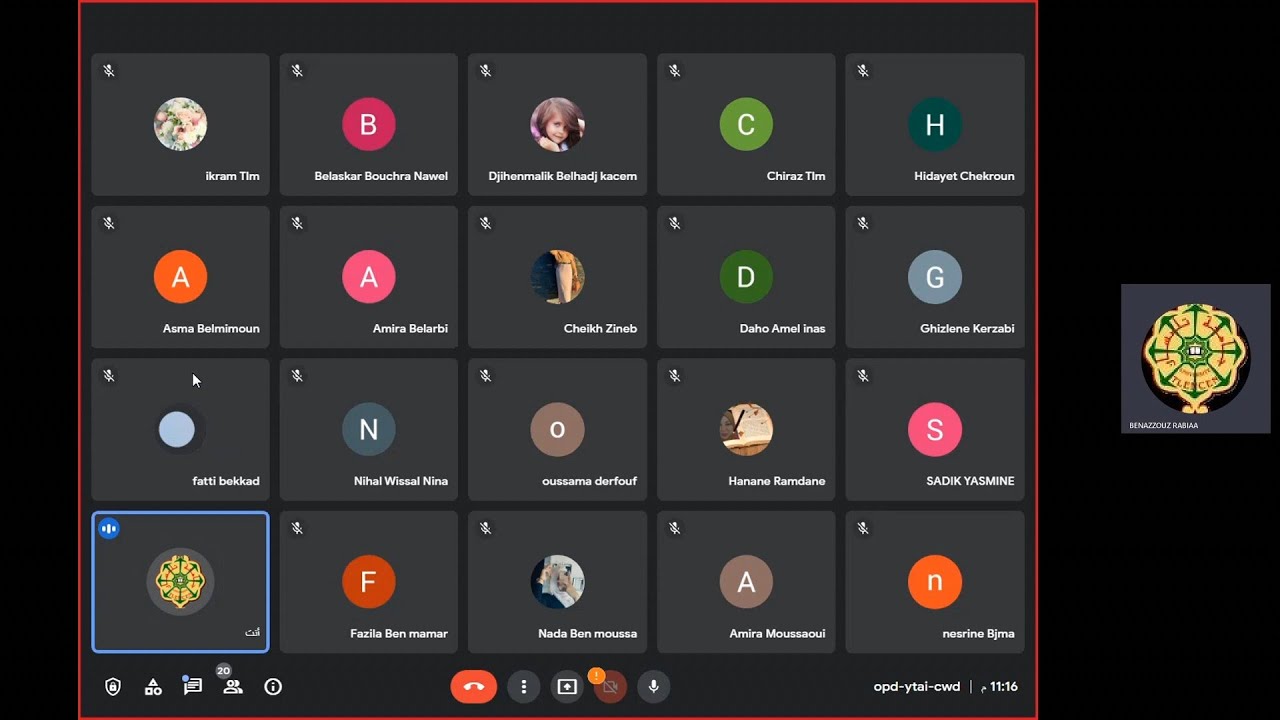Click the name label Amira Moussaoui

(777, 633)
